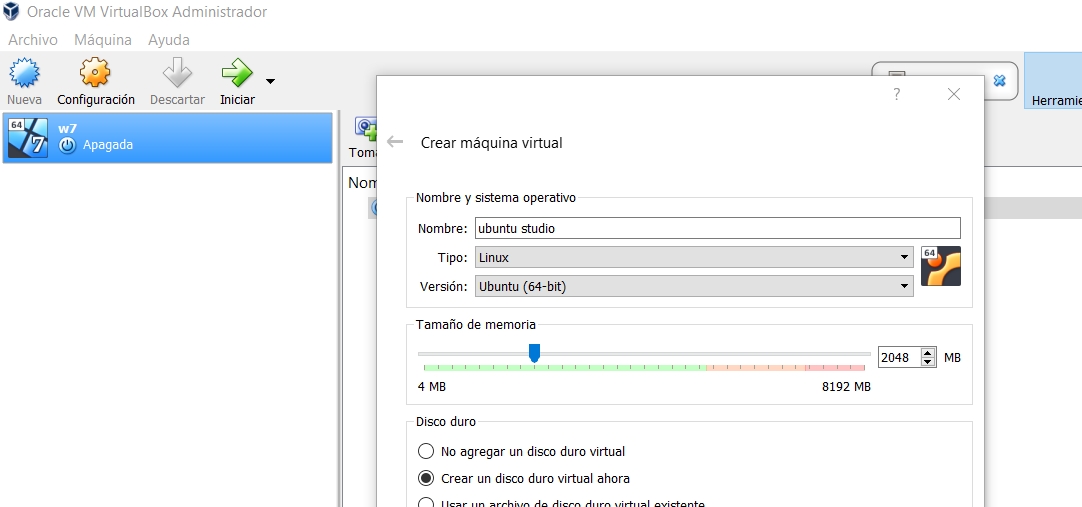Viewport: 1082px width, 507px height.
Task: Click the blue X icon in tools pill
Action: click(x=999, y=81)
